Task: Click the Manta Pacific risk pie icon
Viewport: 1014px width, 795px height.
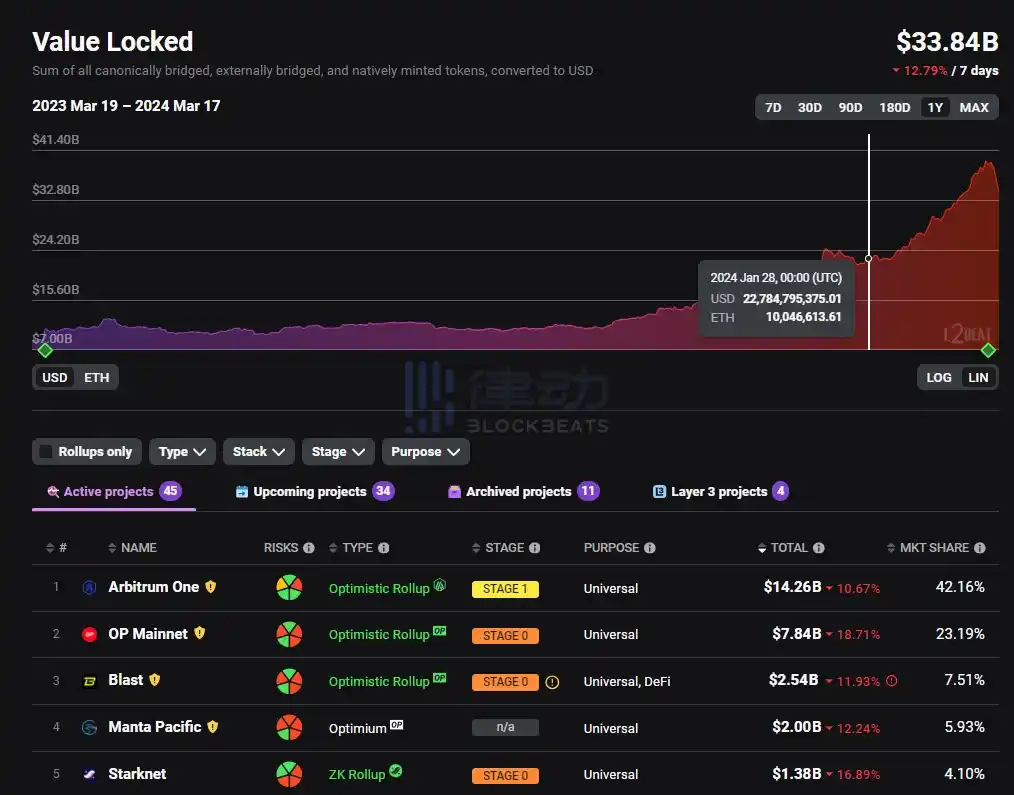Action: pos(289,728)
